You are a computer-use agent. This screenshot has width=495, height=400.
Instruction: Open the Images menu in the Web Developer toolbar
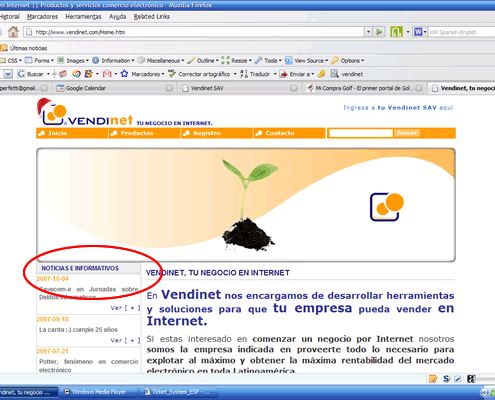pyautogui.click(x=73, y=61)
